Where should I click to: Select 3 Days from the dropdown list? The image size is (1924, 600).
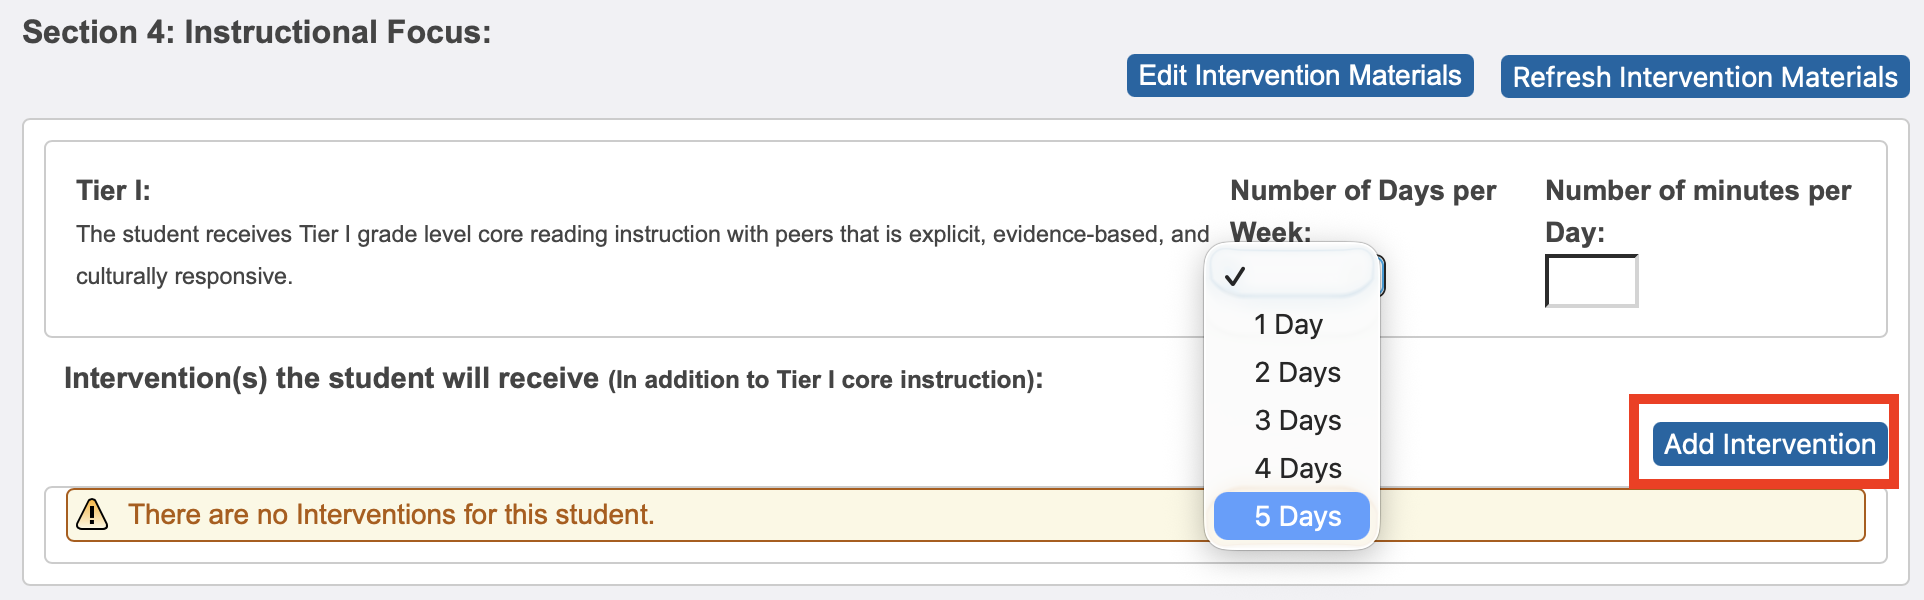[x=1296, y=420]
